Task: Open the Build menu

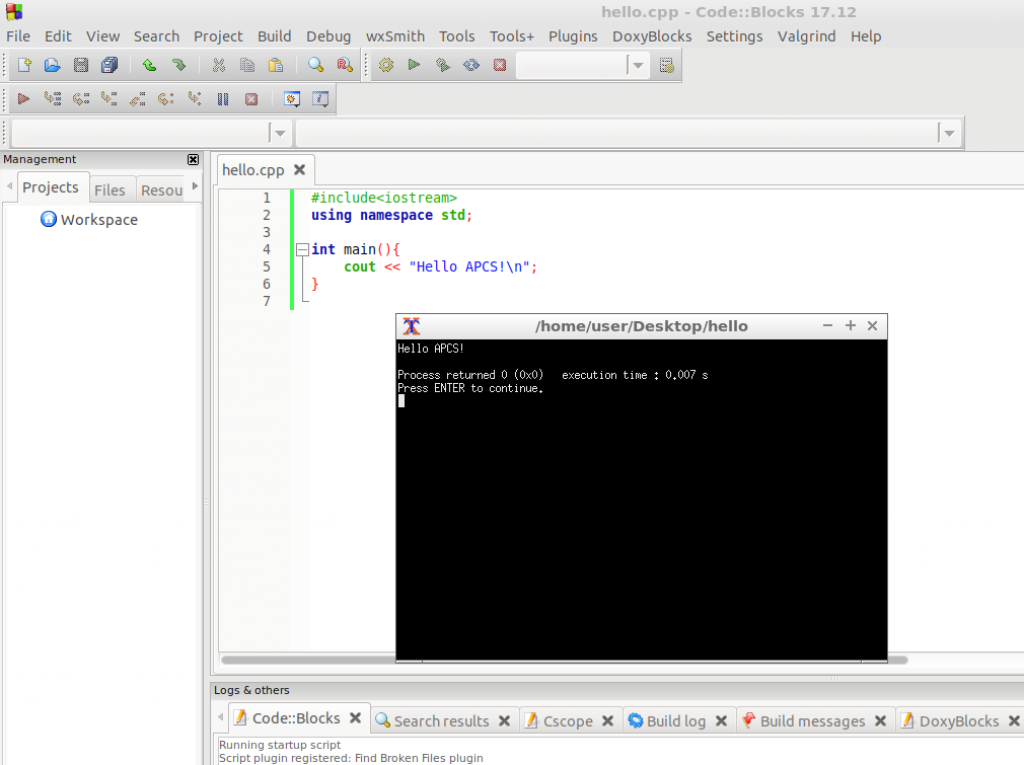Action: 274,36
